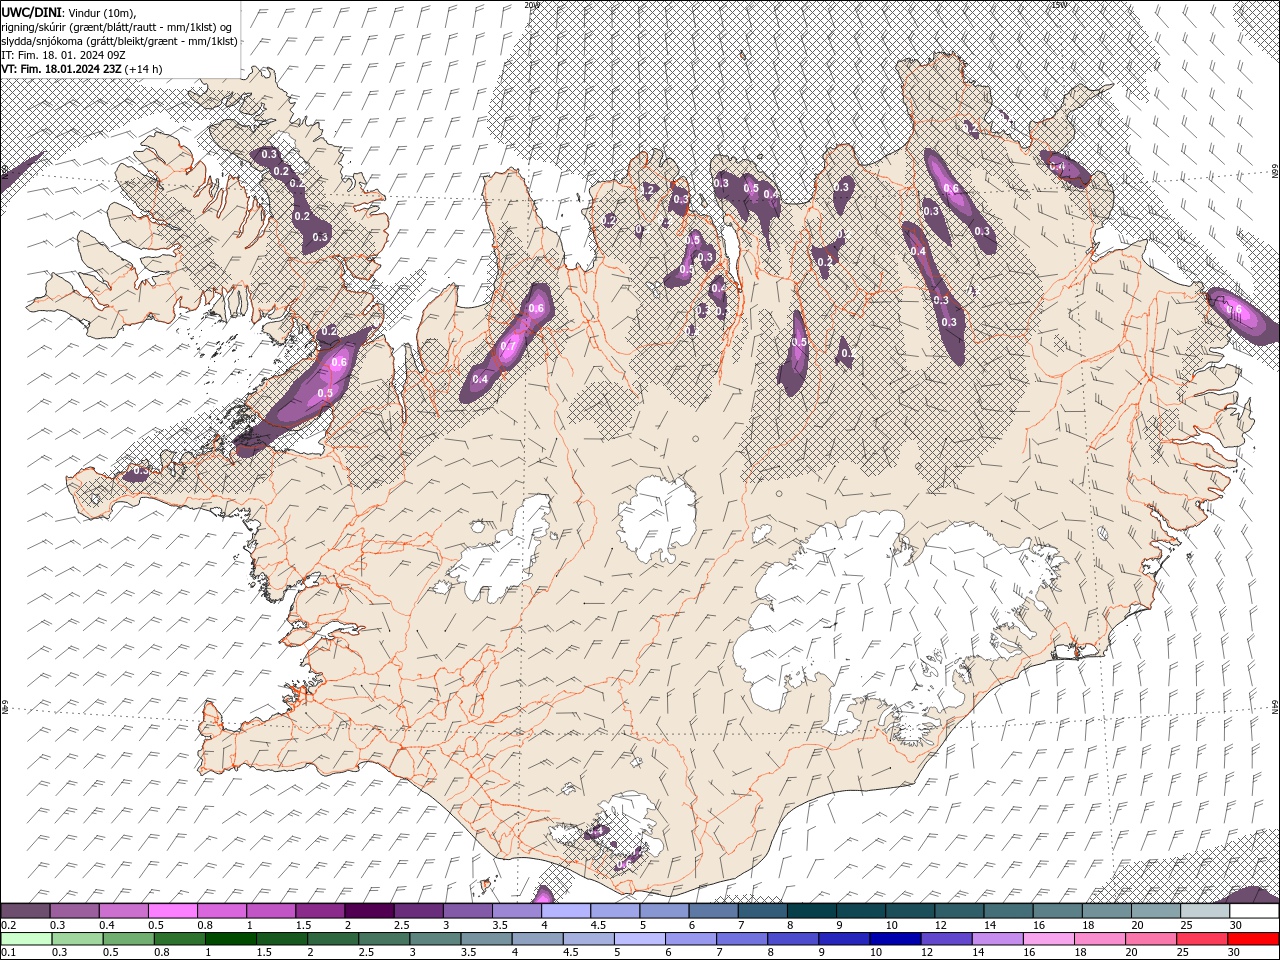Pick bottom-row legend swatch between 25 and 30
This screenshot has width=1280, height=960.
point(1202,938)
